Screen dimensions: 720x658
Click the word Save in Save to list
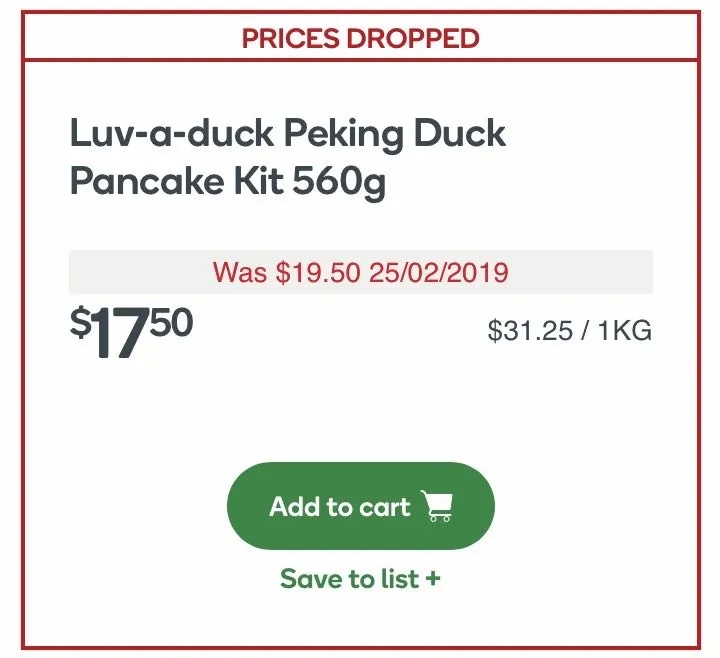pos(310,579)
